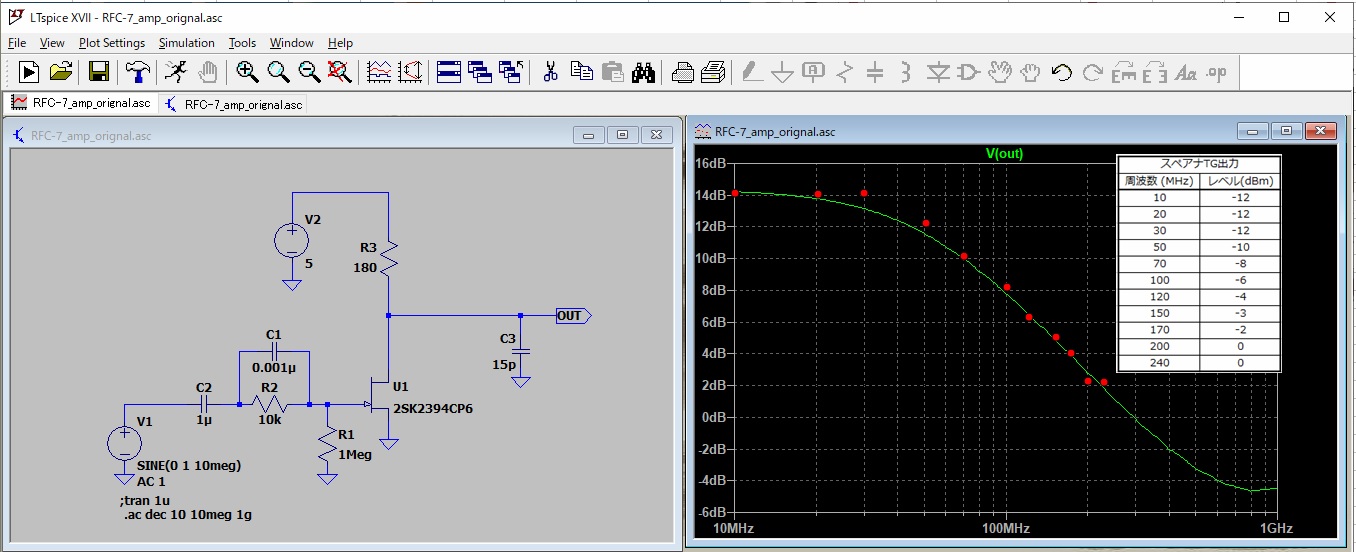The height and width of the screenshot is (552, 1356).
Task: Select the Pan magnifier tool
Action: pos(278,72)
